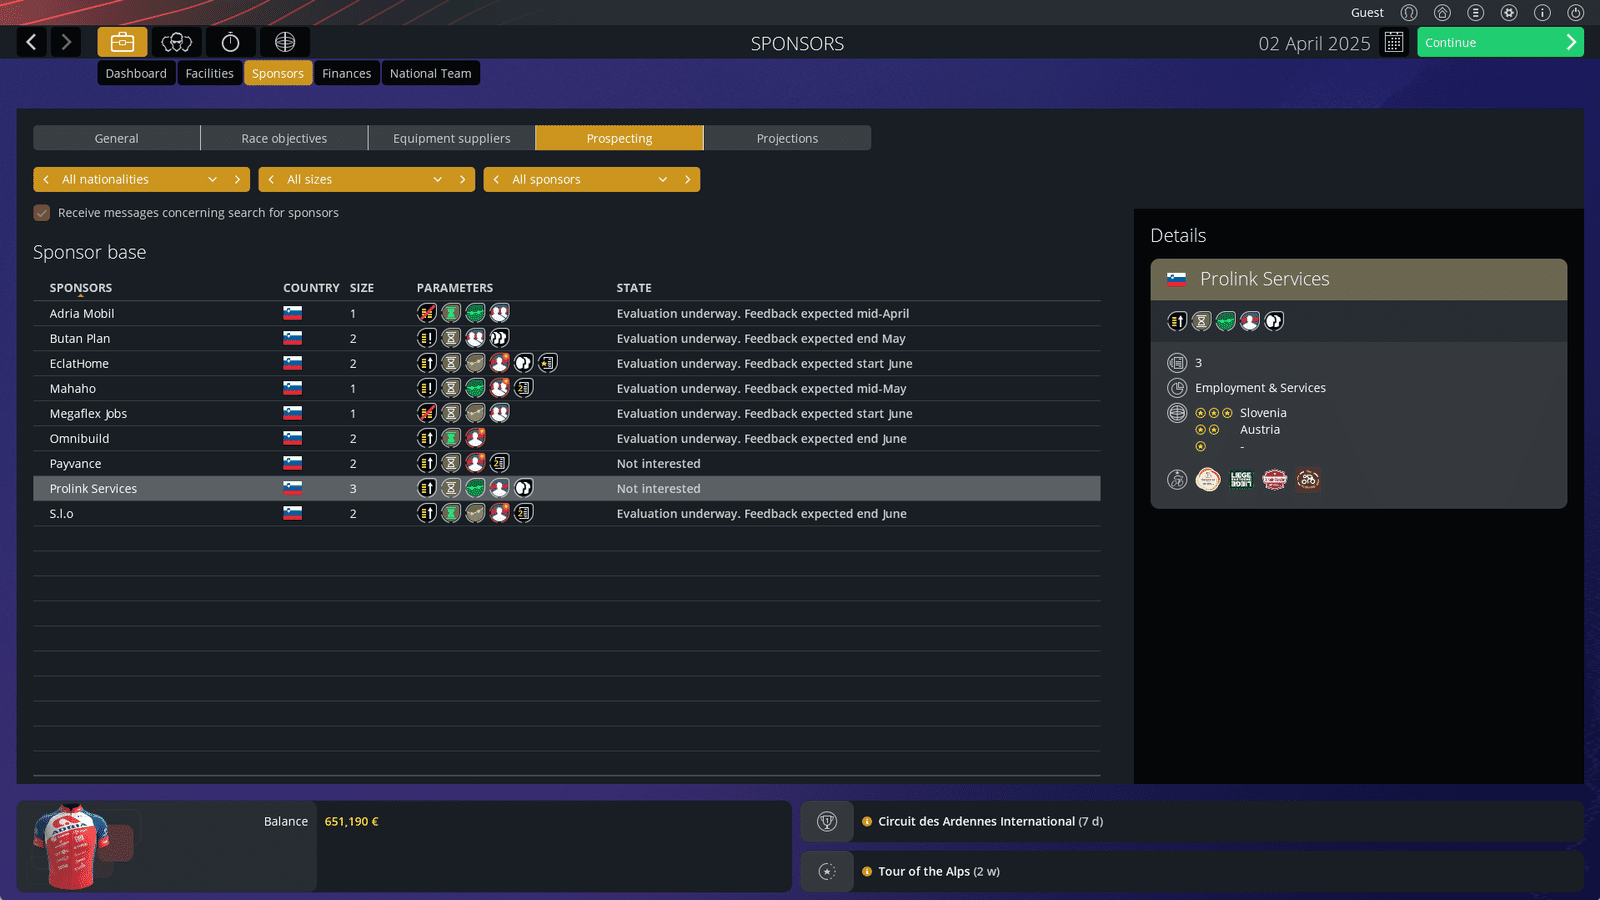Click the home icon in top bar

(x=1442, y=13)
